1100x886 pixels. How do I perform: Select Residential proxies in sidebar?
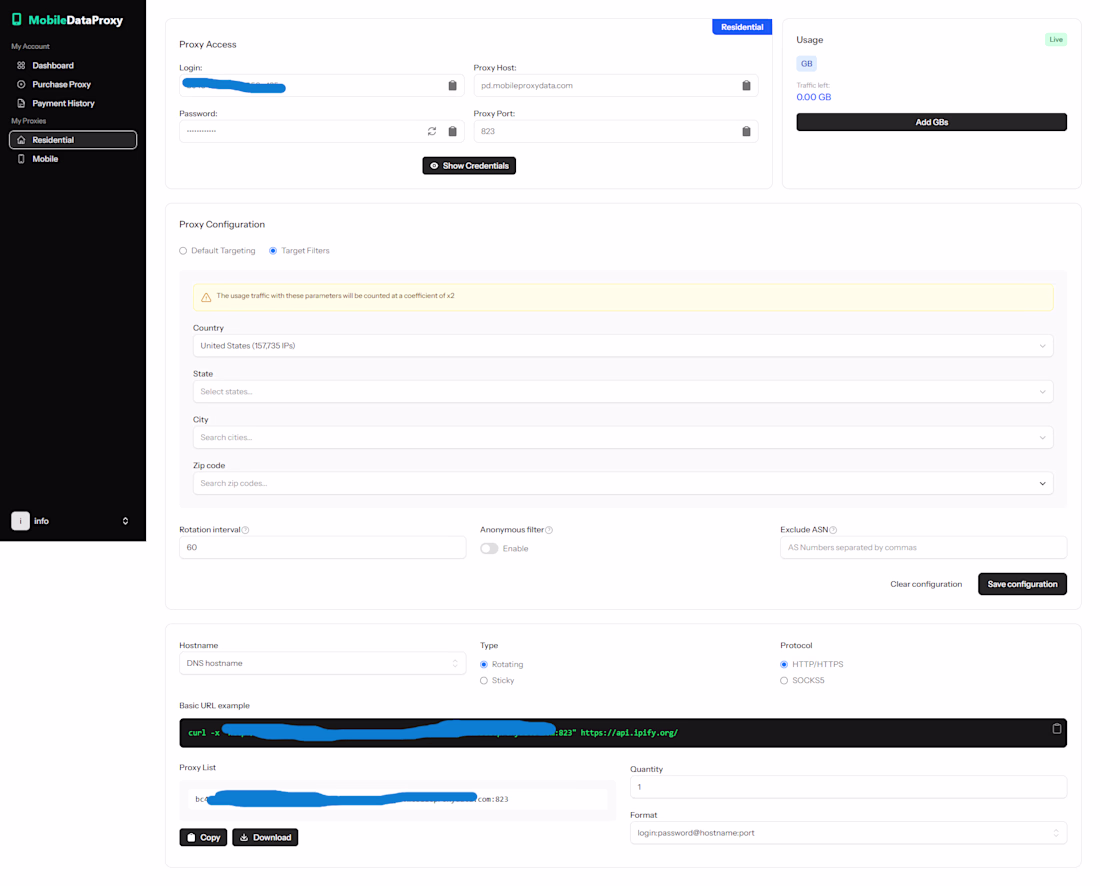coord(73,140)
